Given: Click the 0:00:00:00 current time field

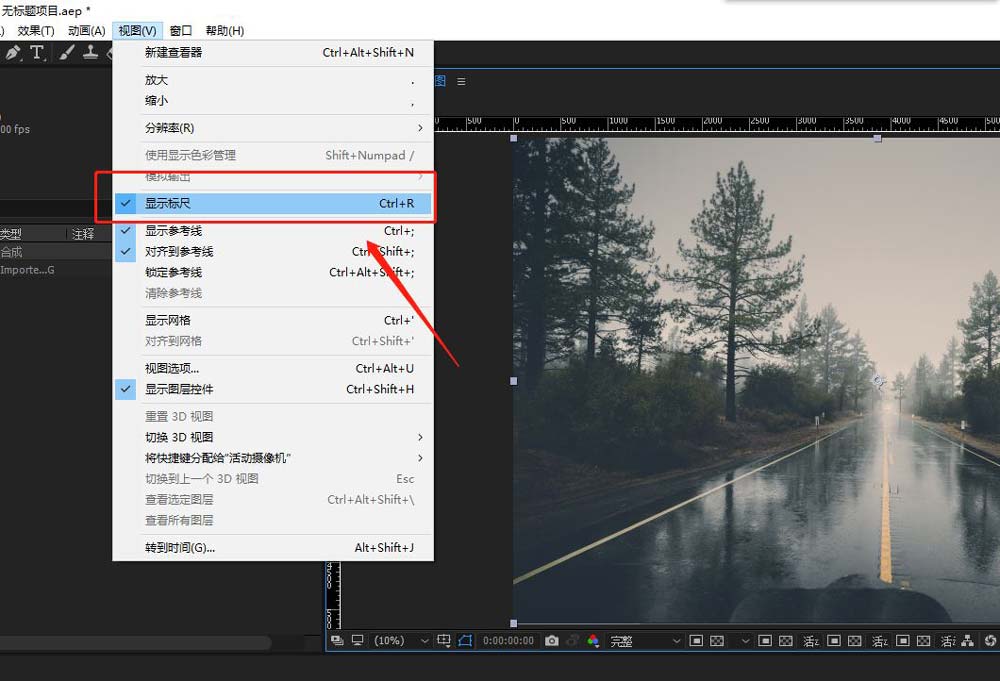Looking at the screenshot, I should 508,640.
